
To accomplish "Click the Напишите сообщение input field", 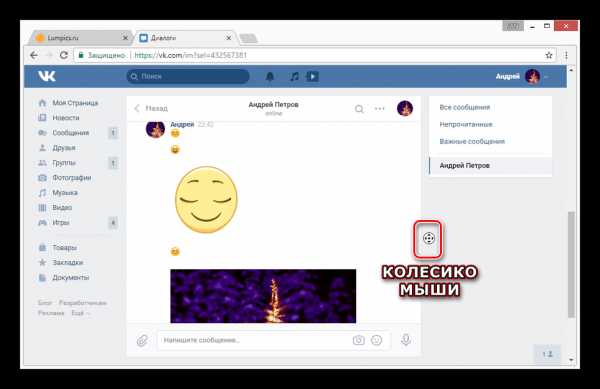I will [x=254, y=340].
